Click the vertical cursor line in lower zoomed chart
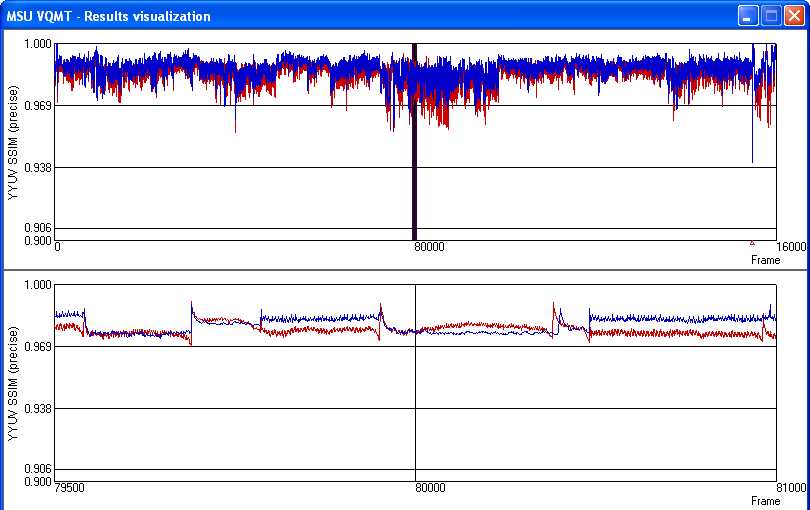Screen dimensions: 810x510 point(415,383)
